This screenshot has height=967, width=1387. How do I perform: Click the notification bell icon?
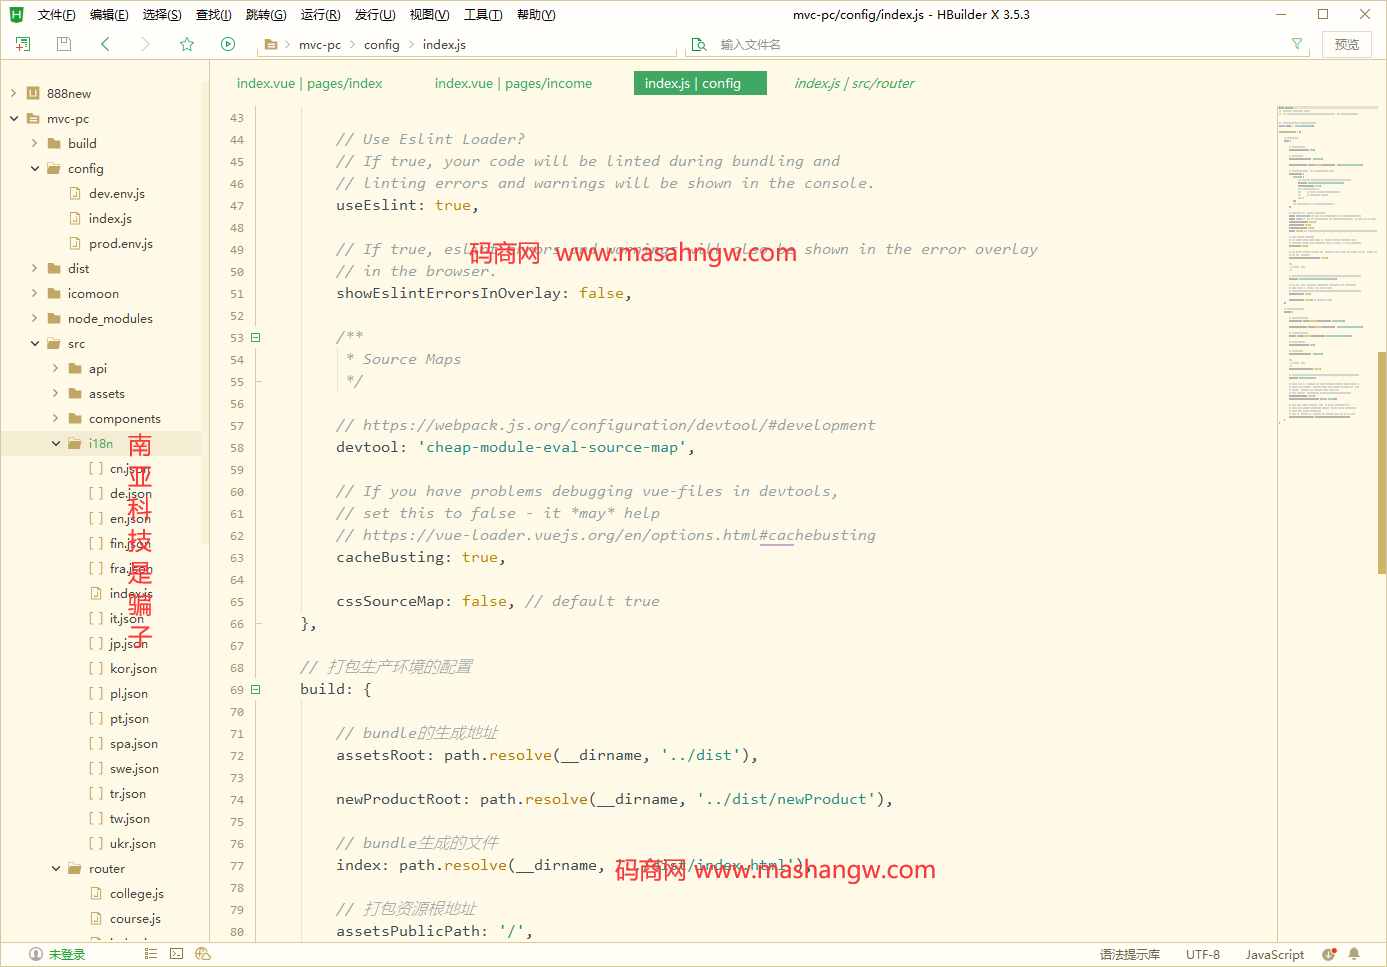[1354, 954]
